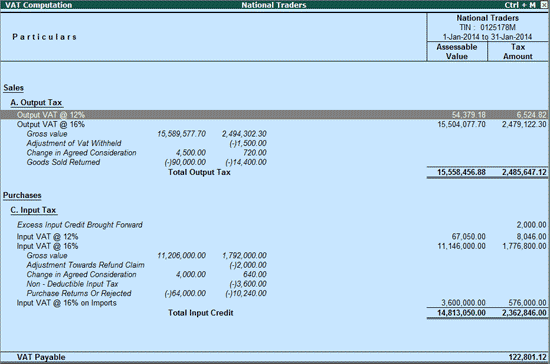Image resolution: width=550 pixels, height=364 pixels.
Task: Click Purchase Returns Or Rejected entry
Action: point(79,294)
